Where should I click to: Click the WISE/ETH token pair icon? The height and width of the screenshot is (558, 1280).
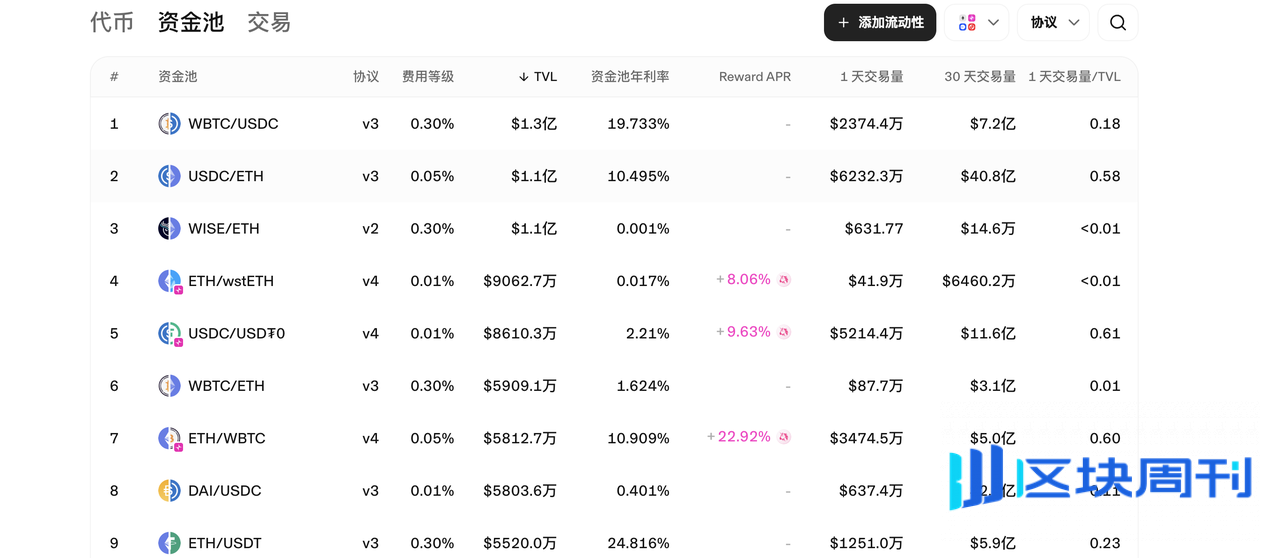(169, 229)
